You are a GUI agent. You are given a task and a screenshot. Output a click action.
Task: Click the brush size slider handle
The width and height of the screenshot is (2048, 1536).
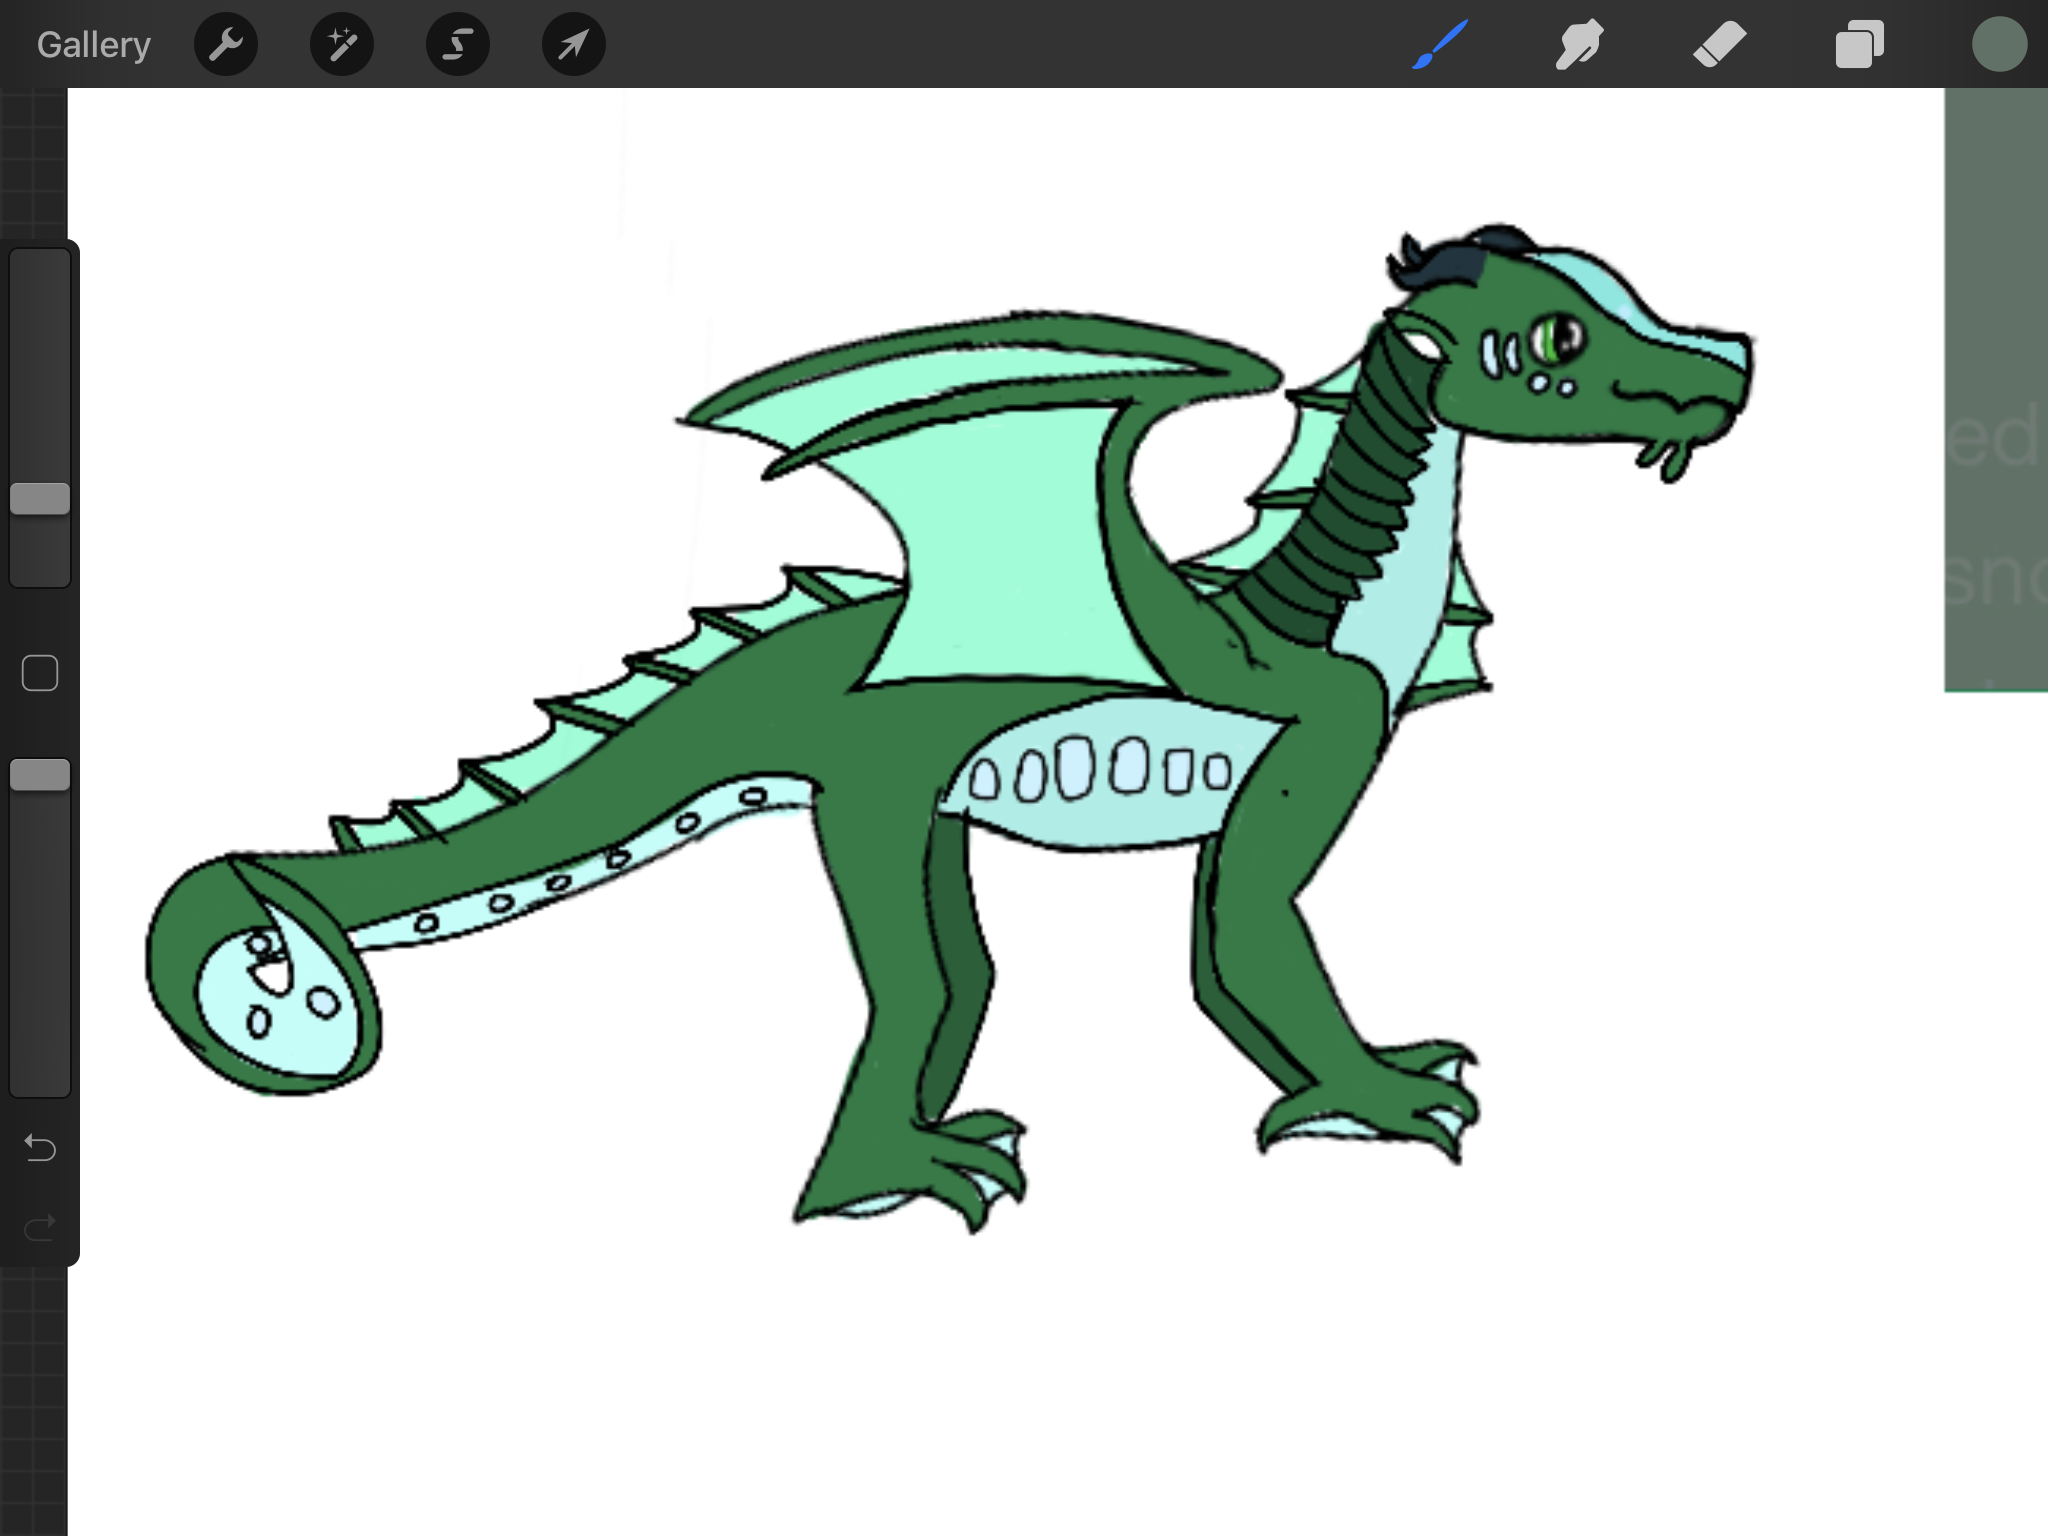coord(40,498)
